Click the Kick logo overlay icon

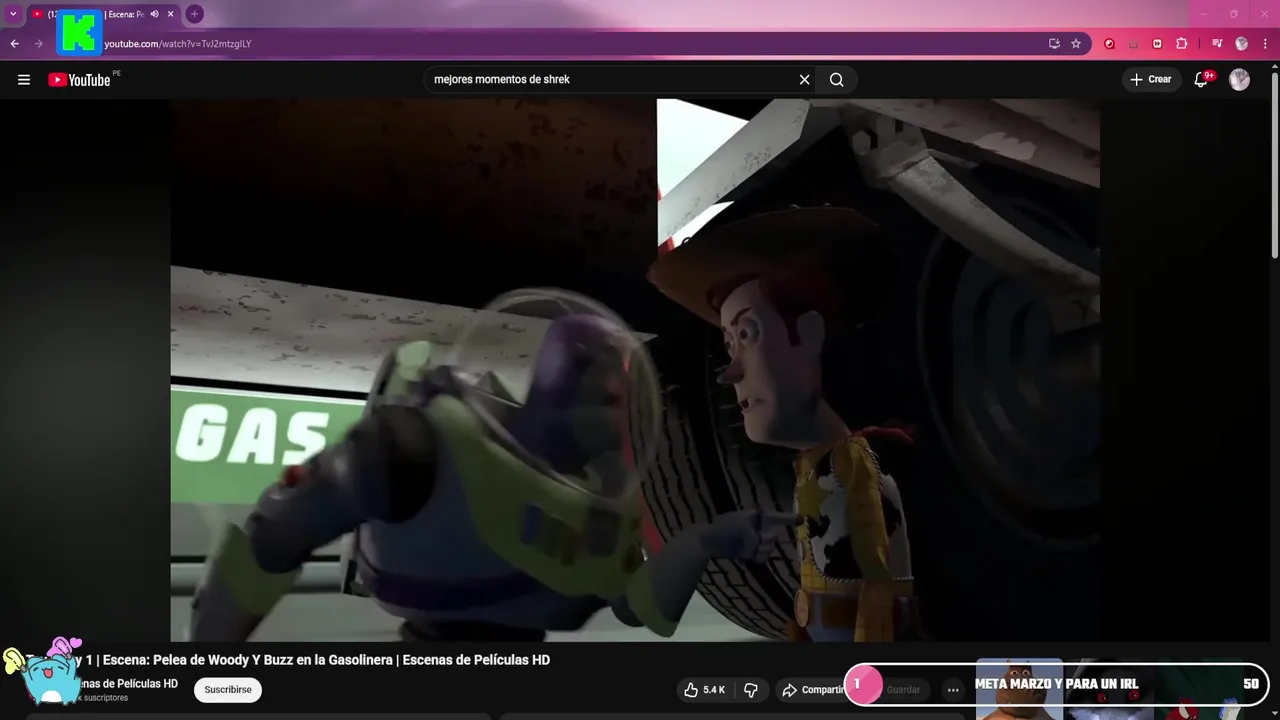(x=79, y=31)
